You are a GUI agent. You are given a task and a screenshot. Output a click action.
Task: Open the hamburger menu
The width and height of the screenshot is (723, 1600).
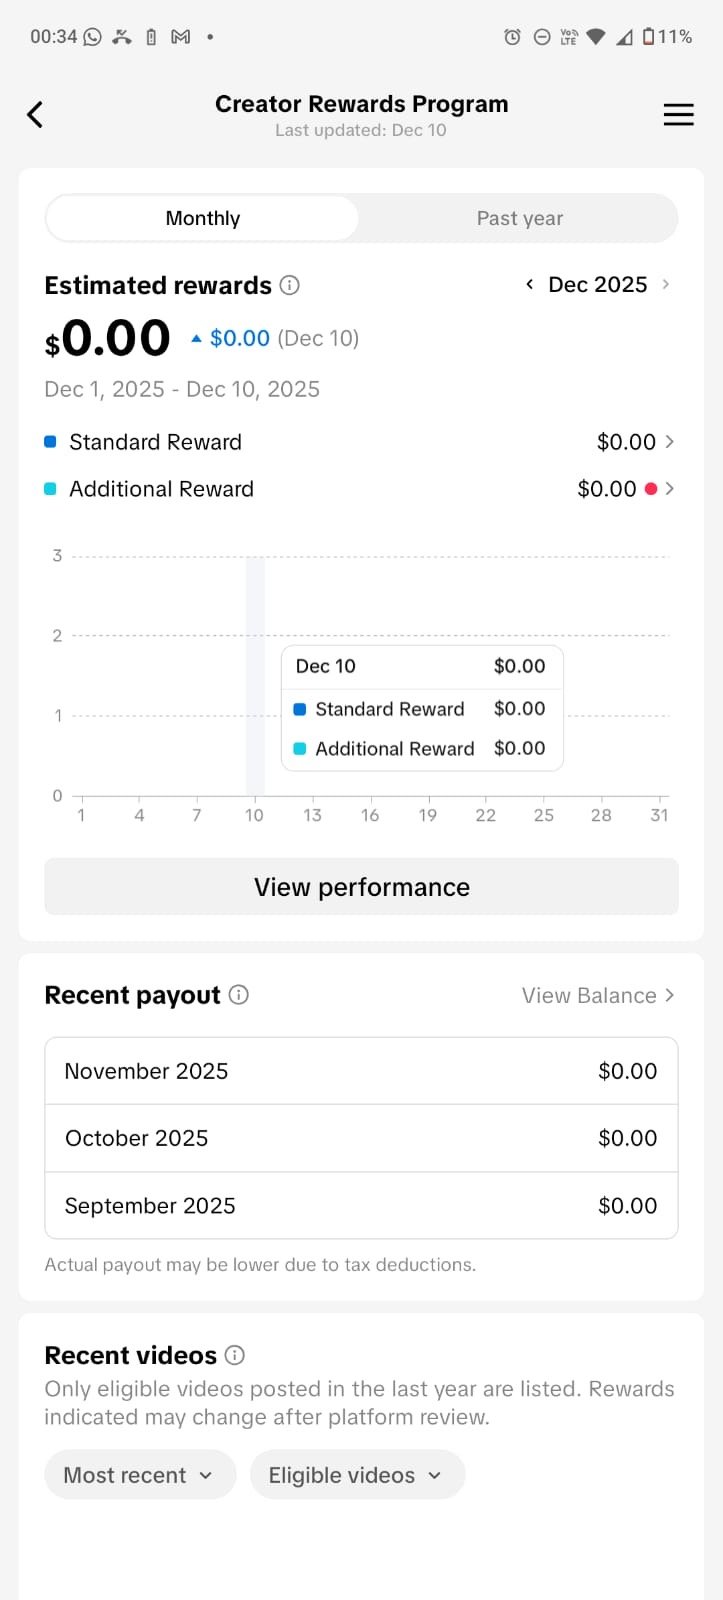point(678,115)
